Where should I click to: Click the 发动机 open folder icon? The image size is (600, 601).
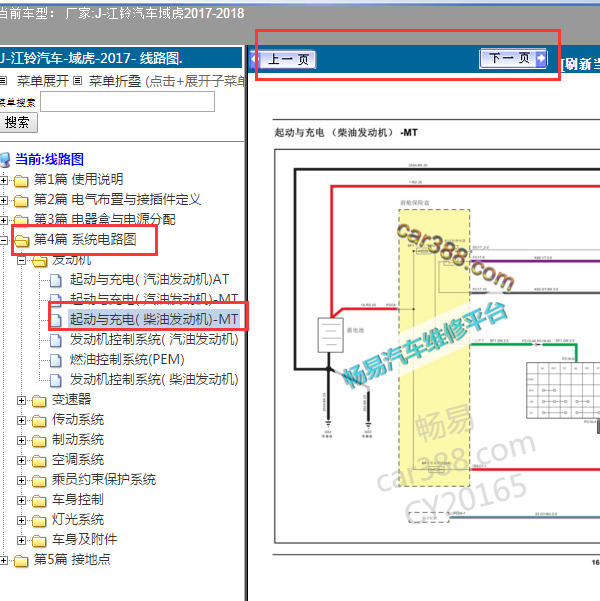click(x=39, y=261)
